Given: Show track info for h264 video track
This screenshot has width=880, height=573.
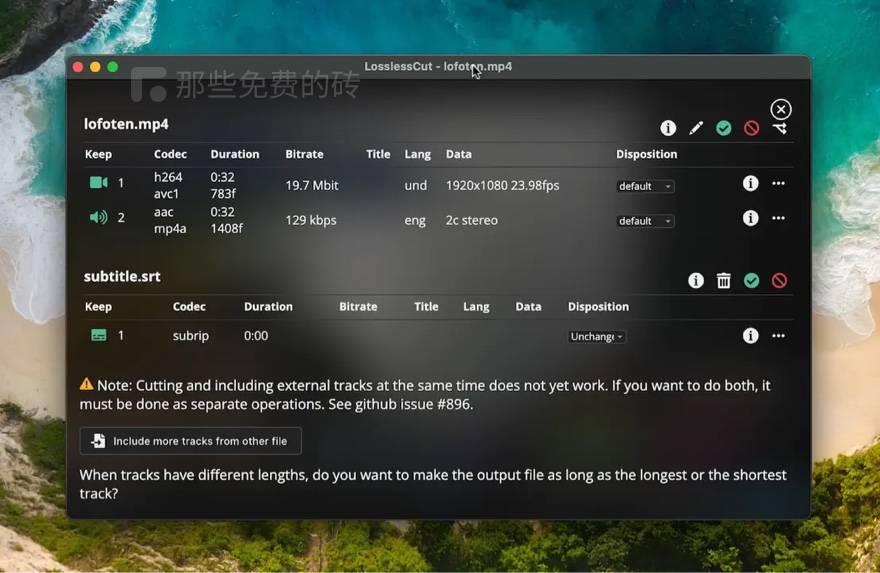Looking at the screenshot, I should pos(750,183).
